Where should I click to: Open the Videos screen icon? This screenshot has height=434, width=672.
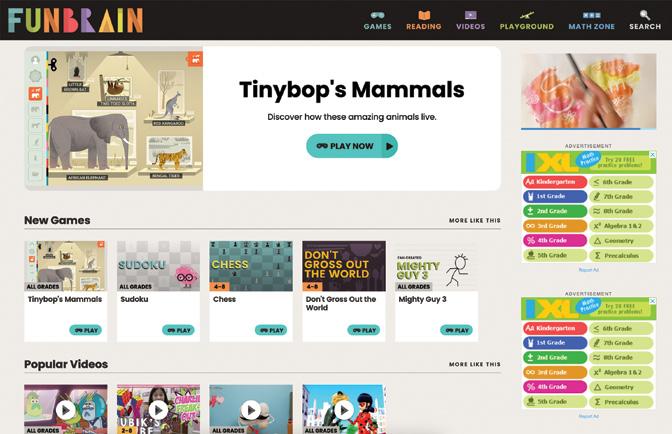coord(471,15)
